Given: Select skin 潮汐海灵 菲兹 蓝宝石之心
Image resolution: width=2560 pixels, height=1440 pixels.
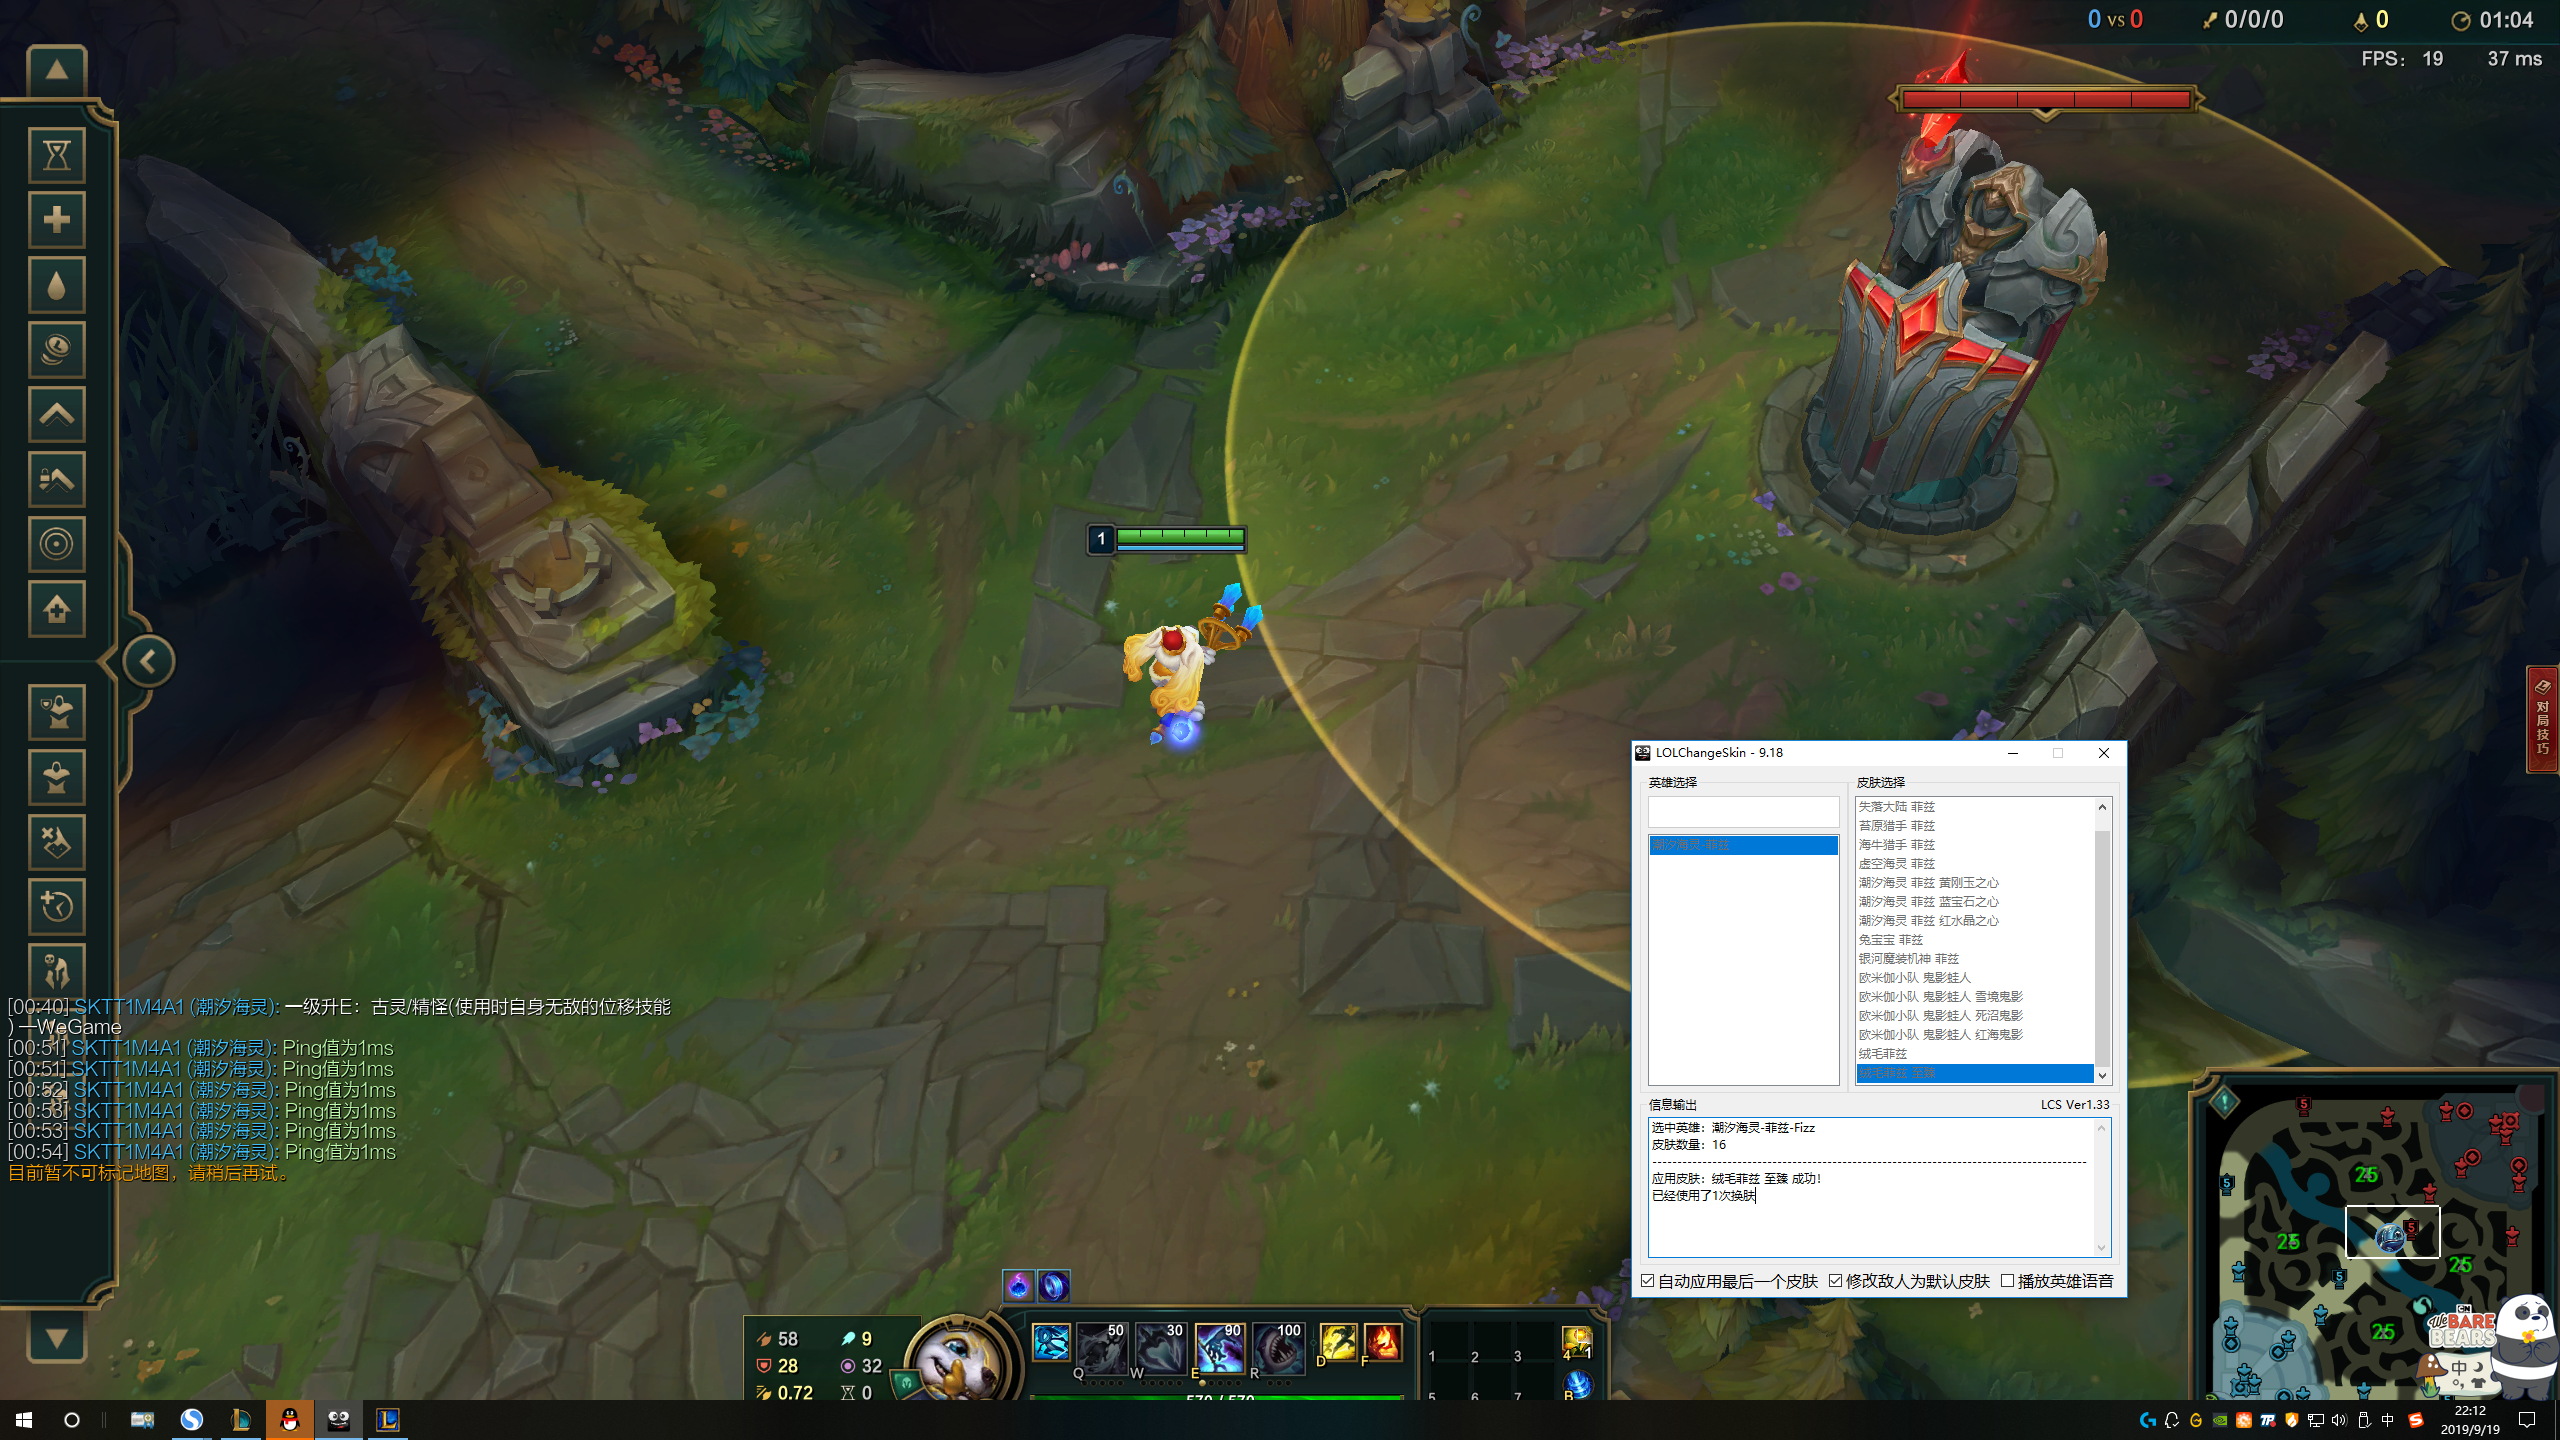Looking at the screenshot, I should click(1974, 901).
